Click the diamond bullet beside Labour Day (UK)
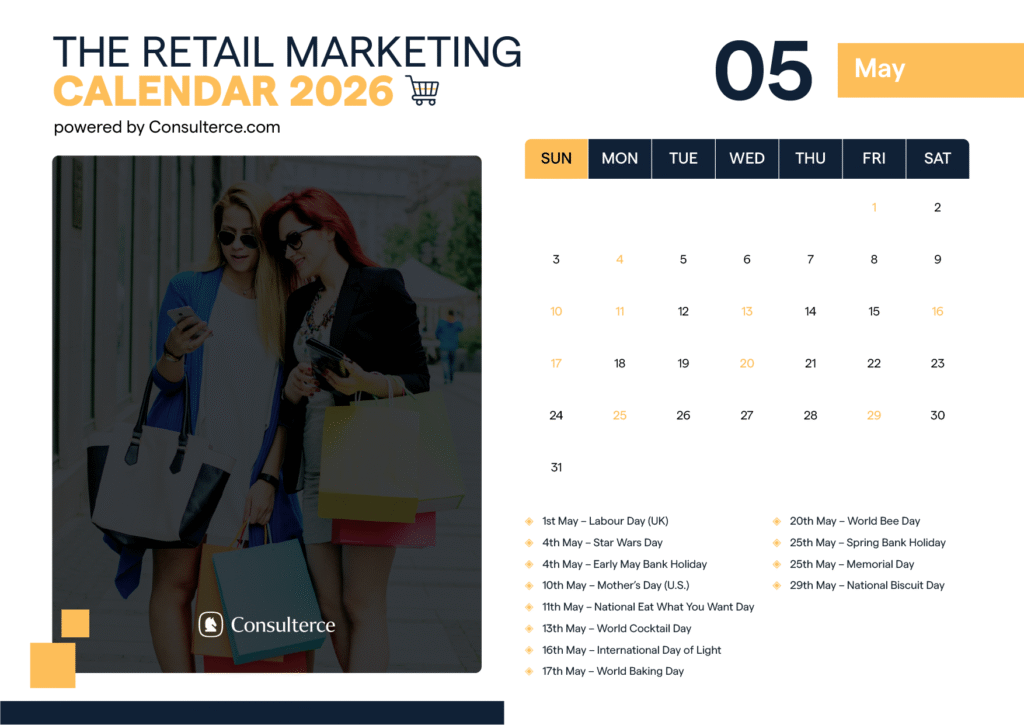This screenshot has width=1024, height=725. (x=529, y=521)
